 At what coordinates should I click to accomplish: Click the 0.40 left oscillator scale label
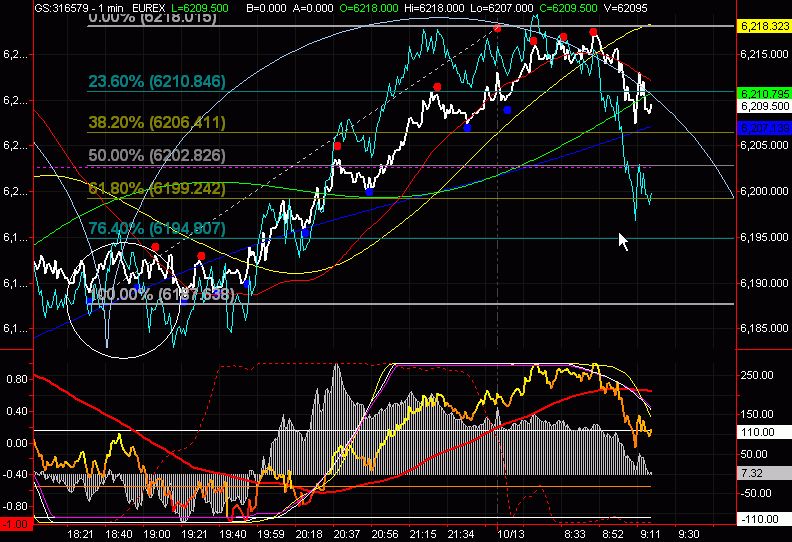point(17,411)
